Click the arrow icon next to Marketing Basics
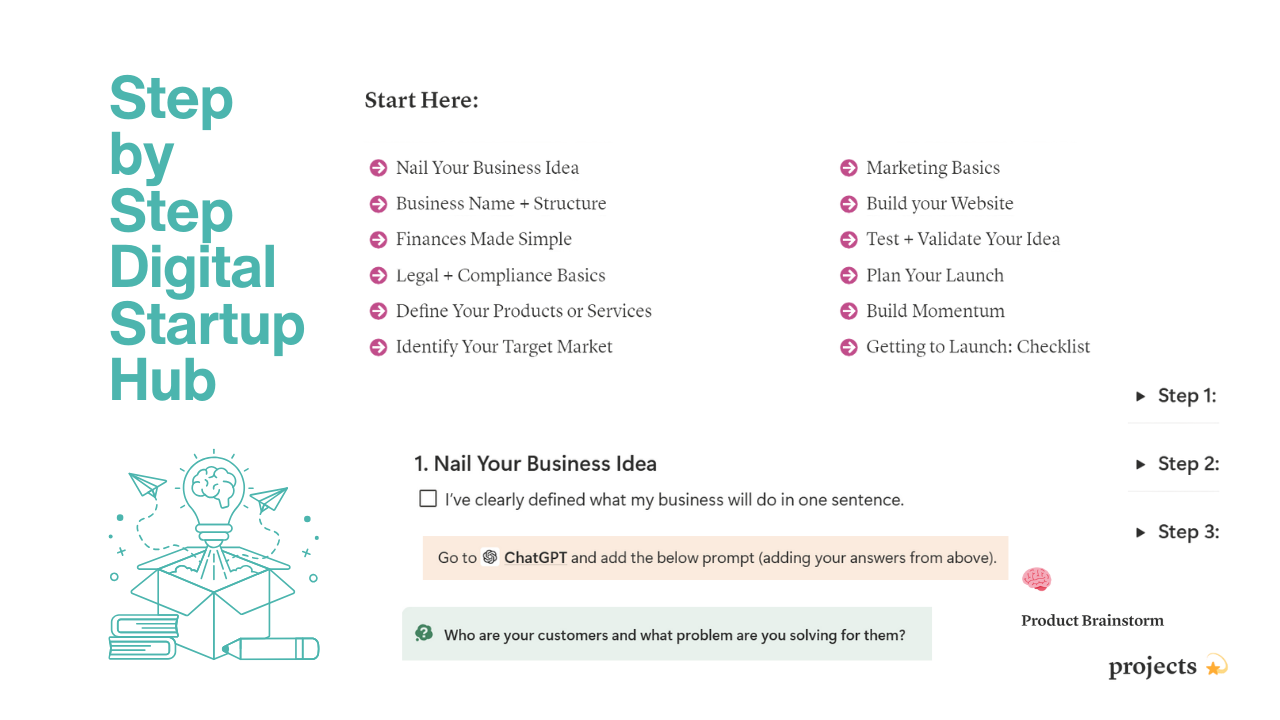This screenshot has height=720, width=1280. [849, 168]
